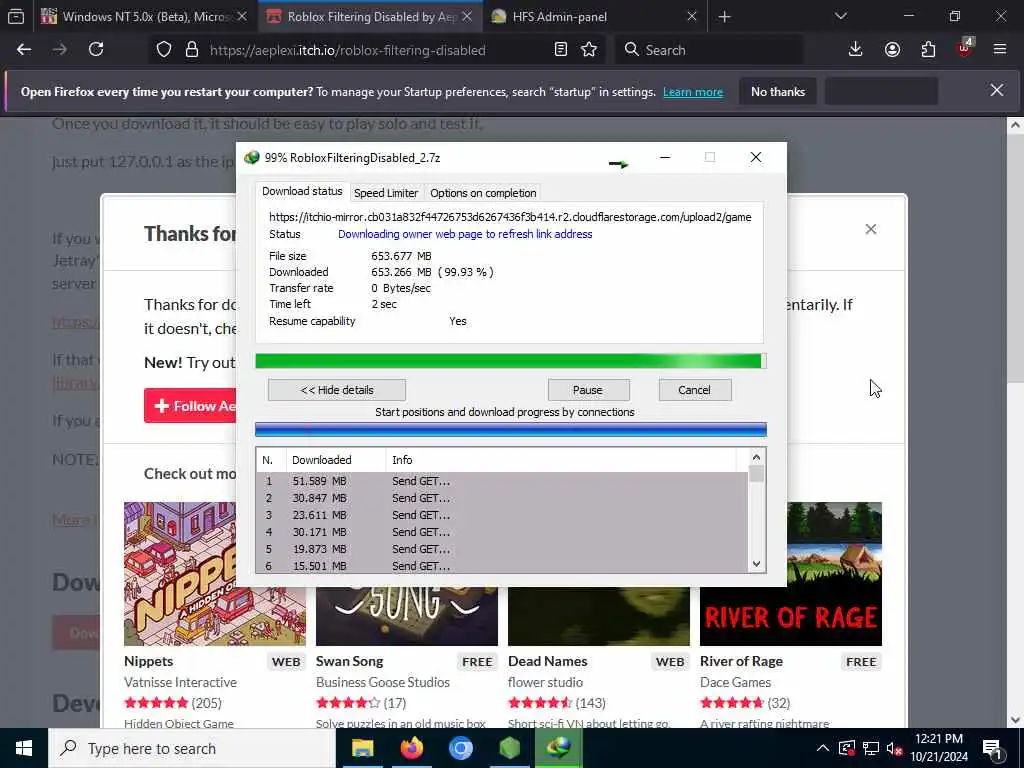The height and width of the screenshot is (768, 1024).
Task: Expand hidden system tray icons chevron
Action: tap(823, 748)
